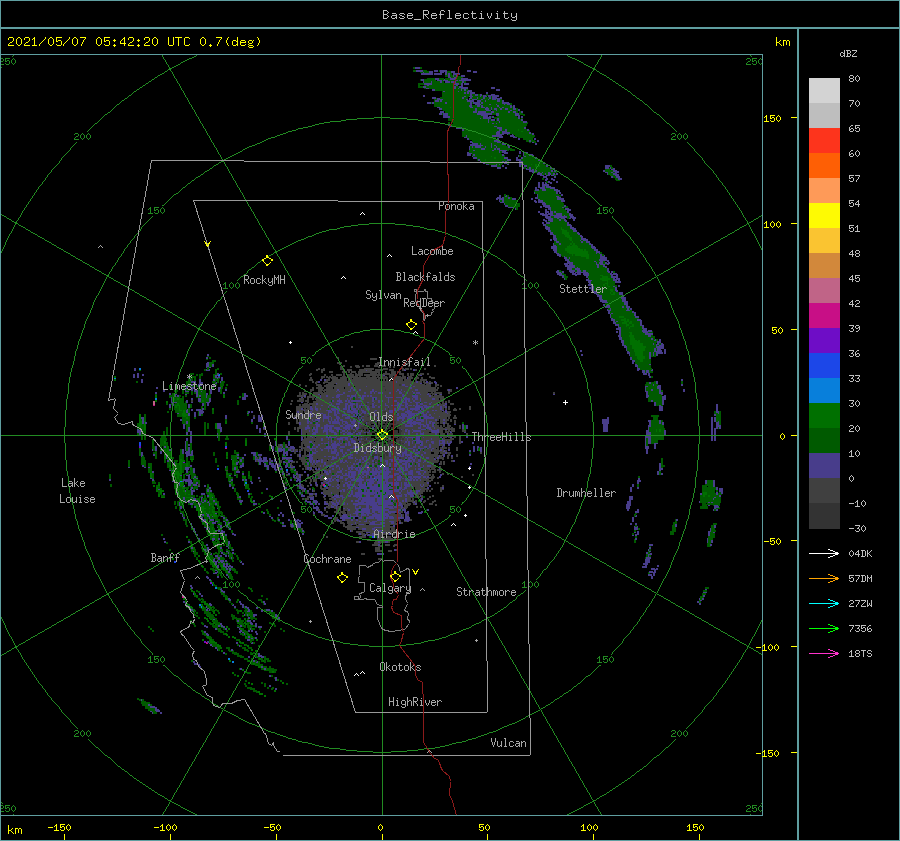Pick the lightest gray swatch at 80 dBZ
The height and width of the screenshot is (841, 900).
pyautogui.click(x=824, y=90)
